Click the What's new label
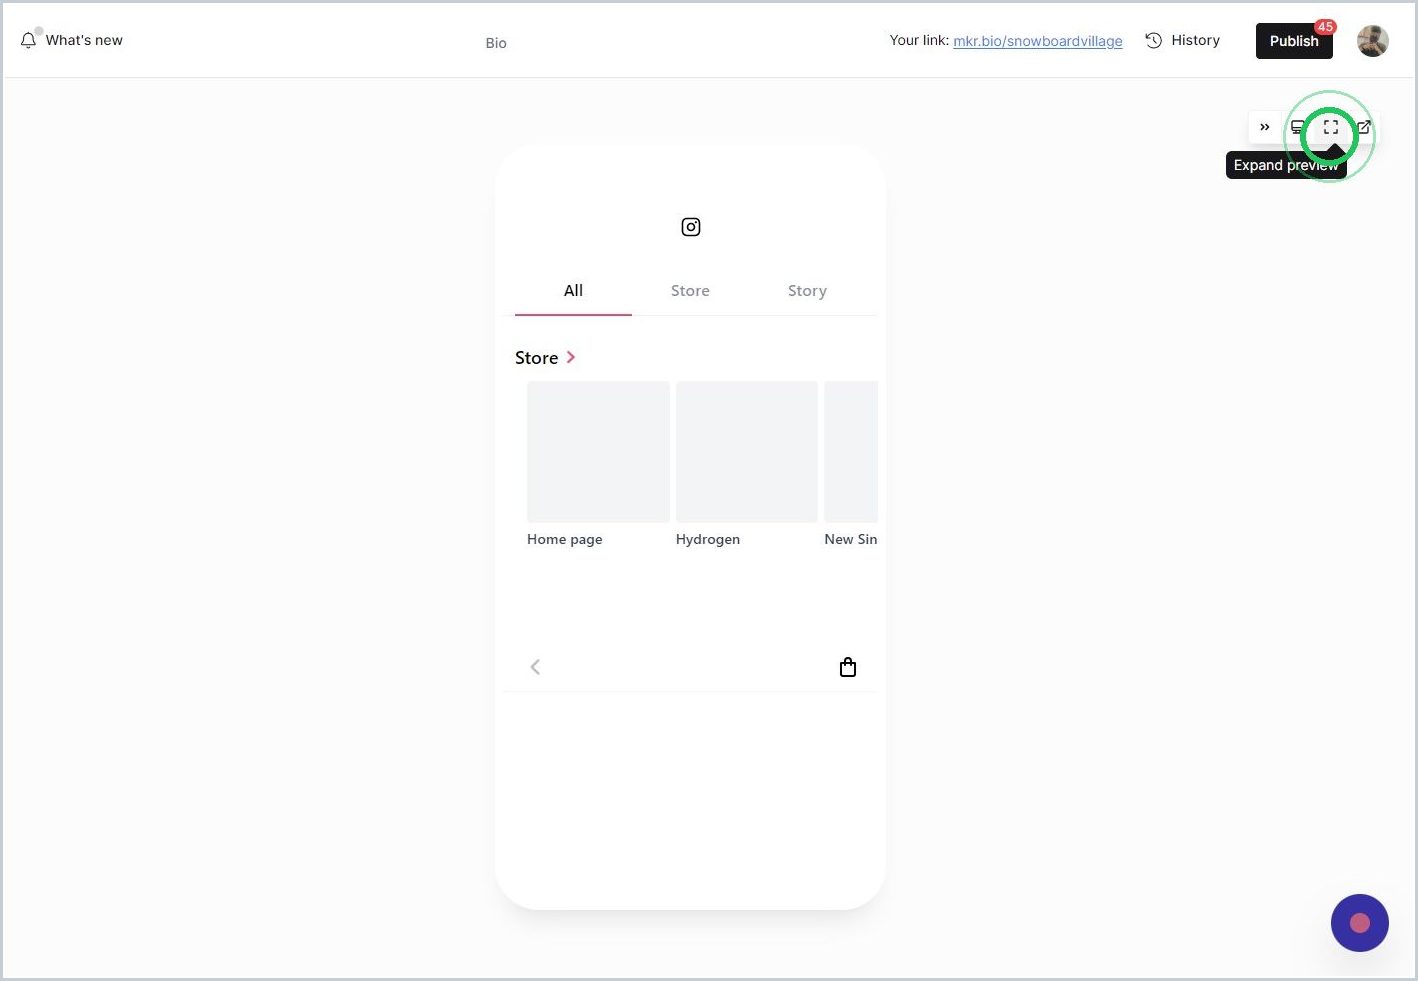Image resolution: width=1418 pixels, height=981 pixels. [x=84, y=41]
